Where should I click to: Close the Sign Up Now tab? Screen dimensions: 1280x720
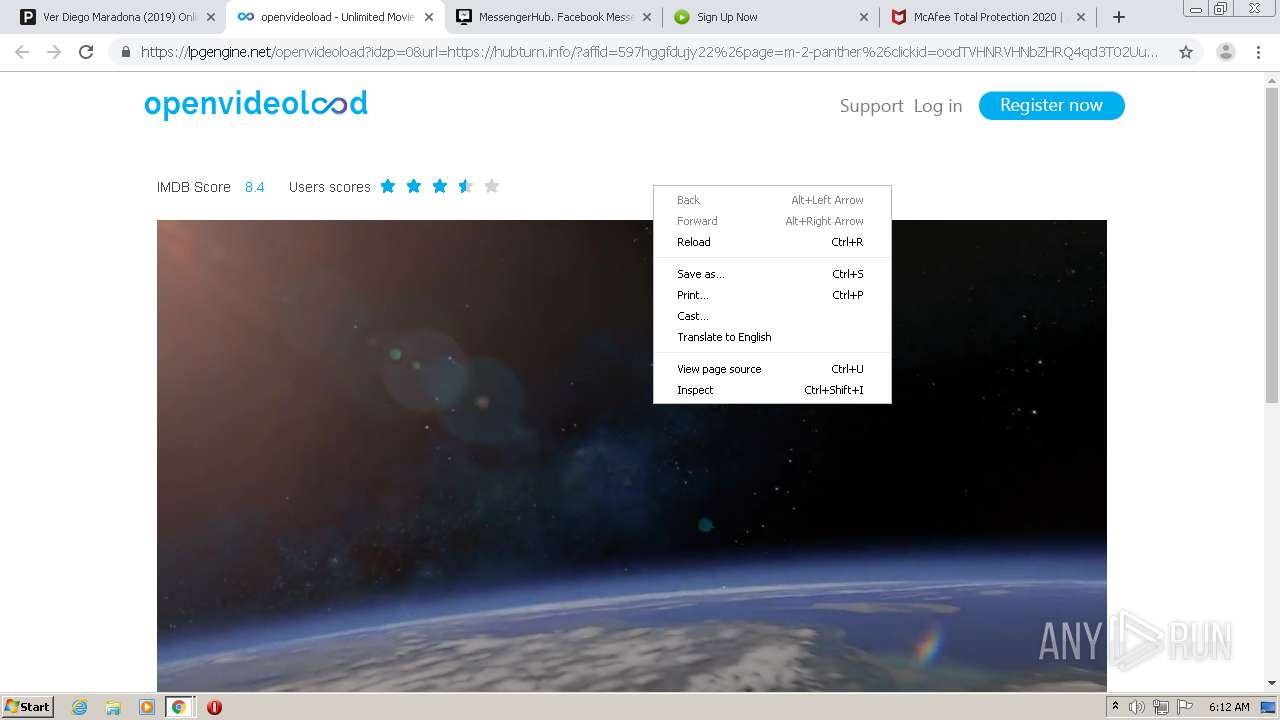864,17
